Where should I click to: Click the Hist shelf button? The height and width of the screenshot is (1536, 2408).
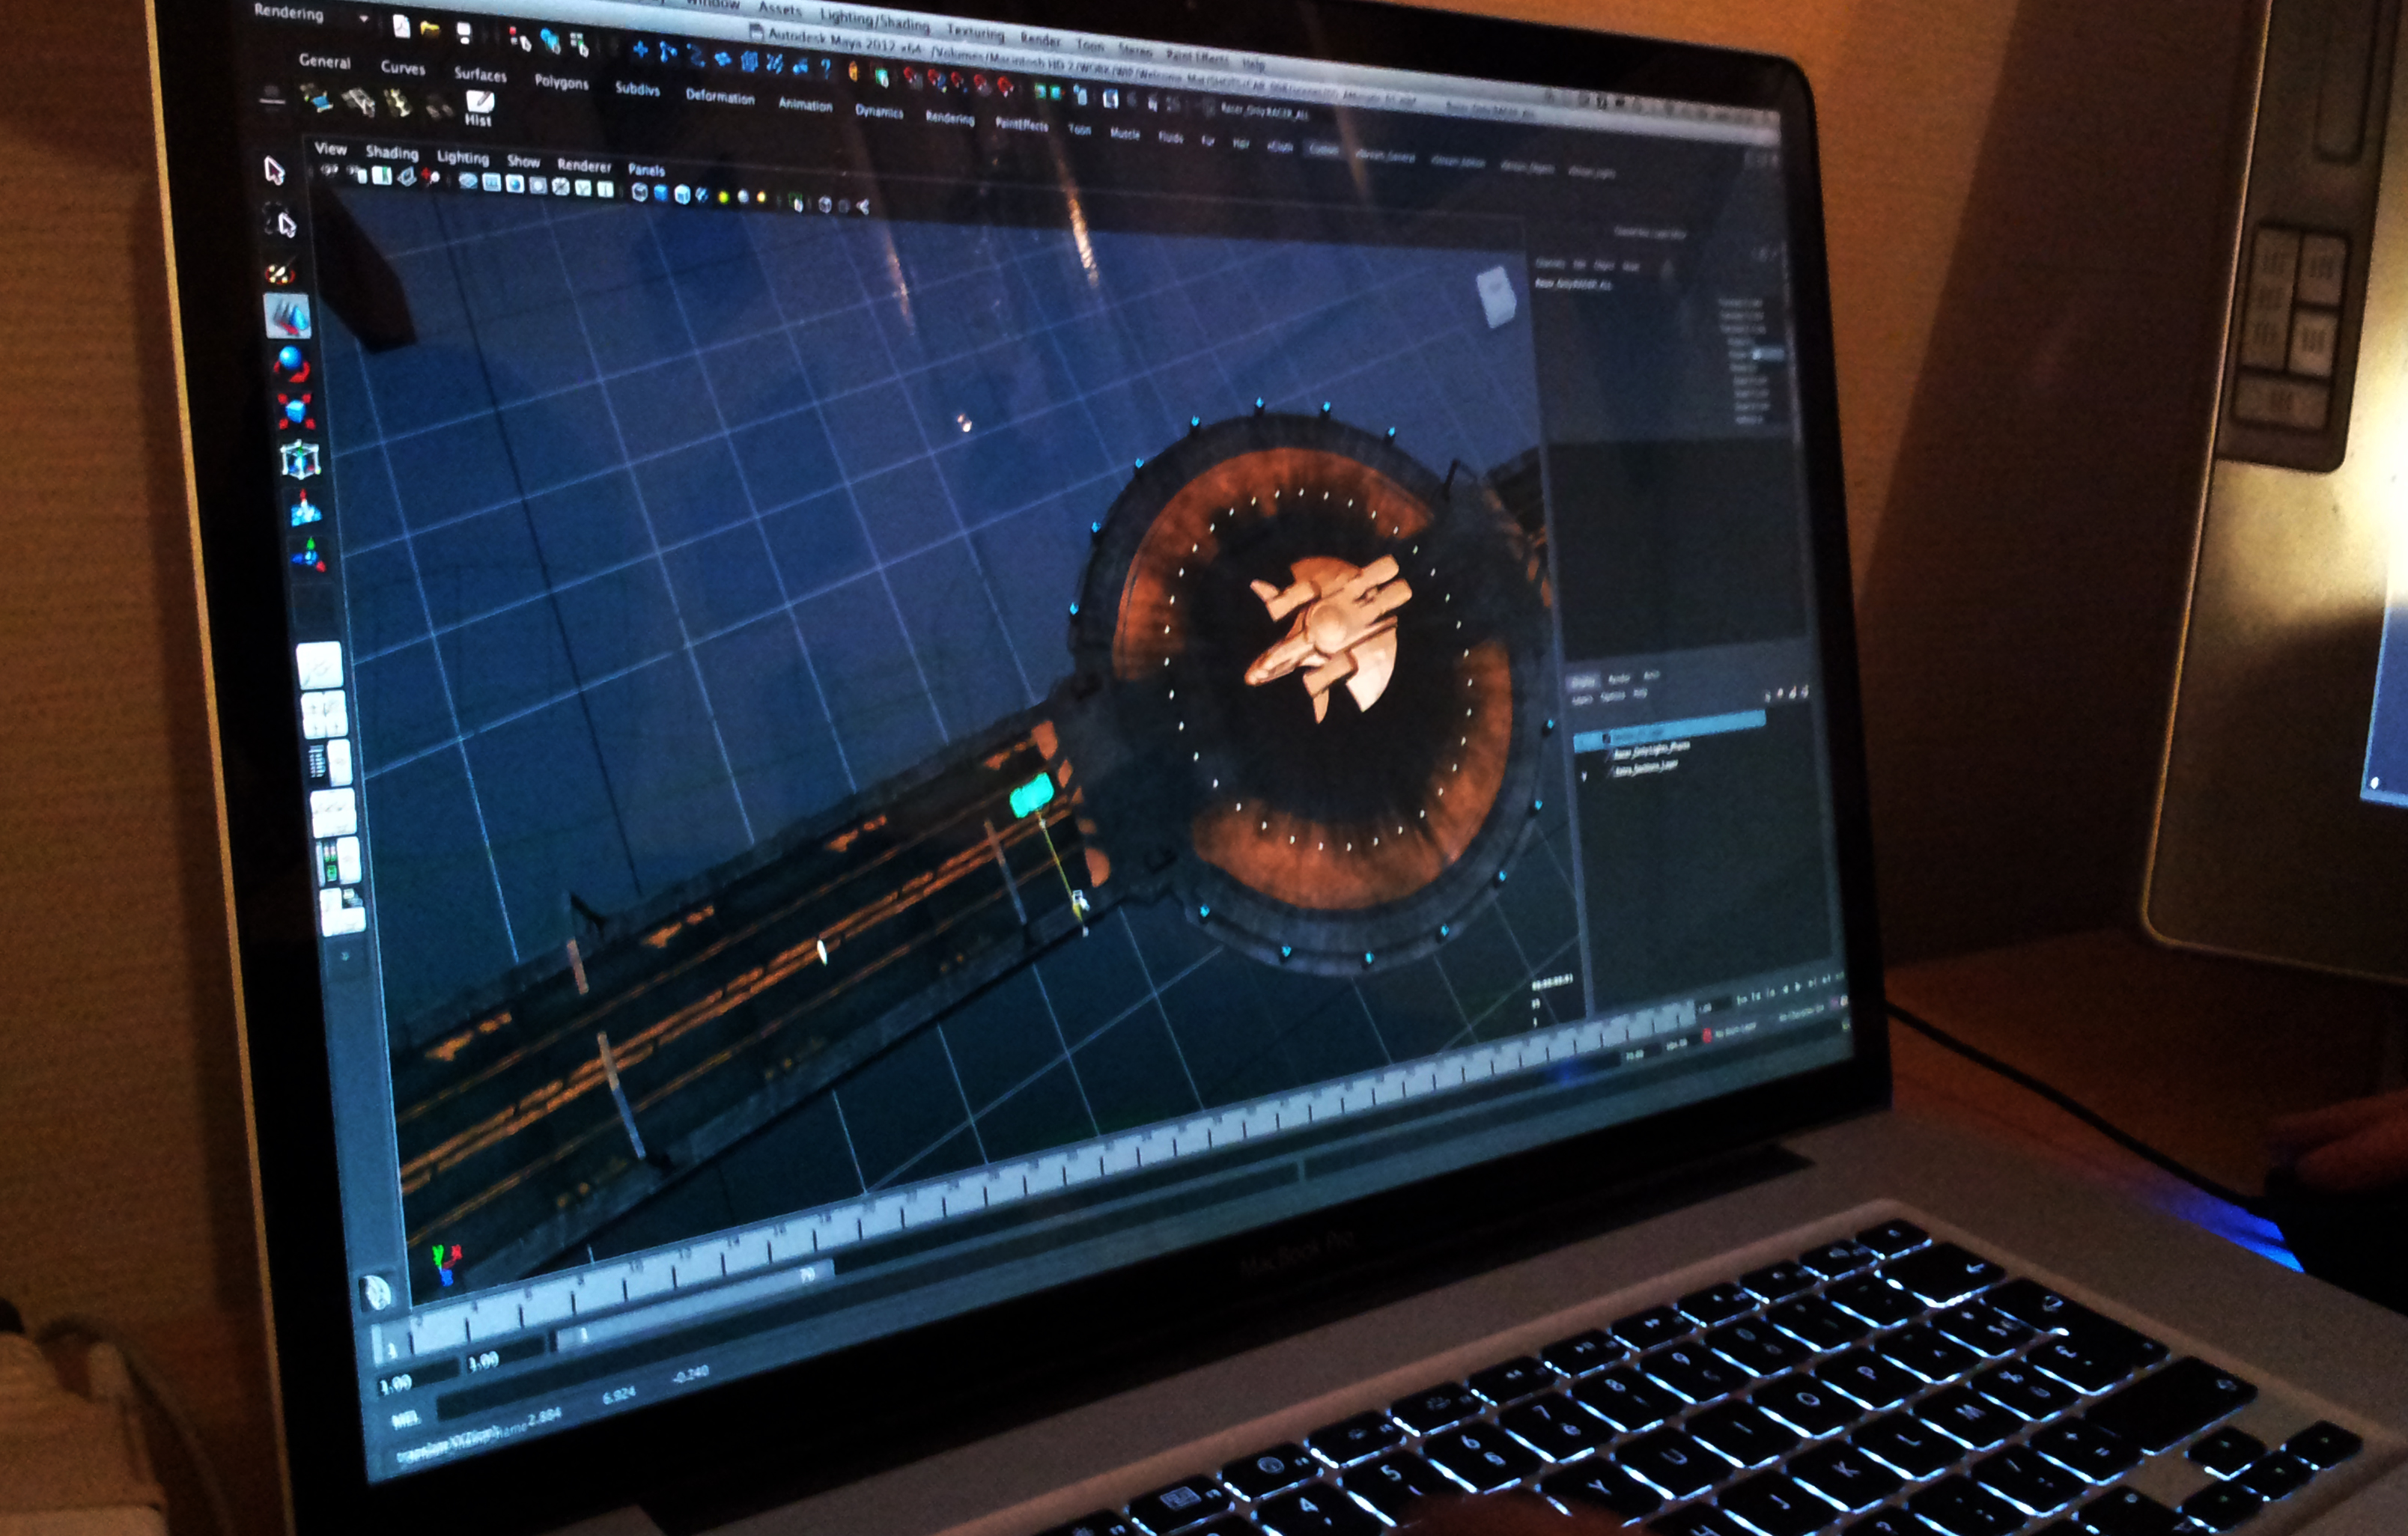click(479, 108)
